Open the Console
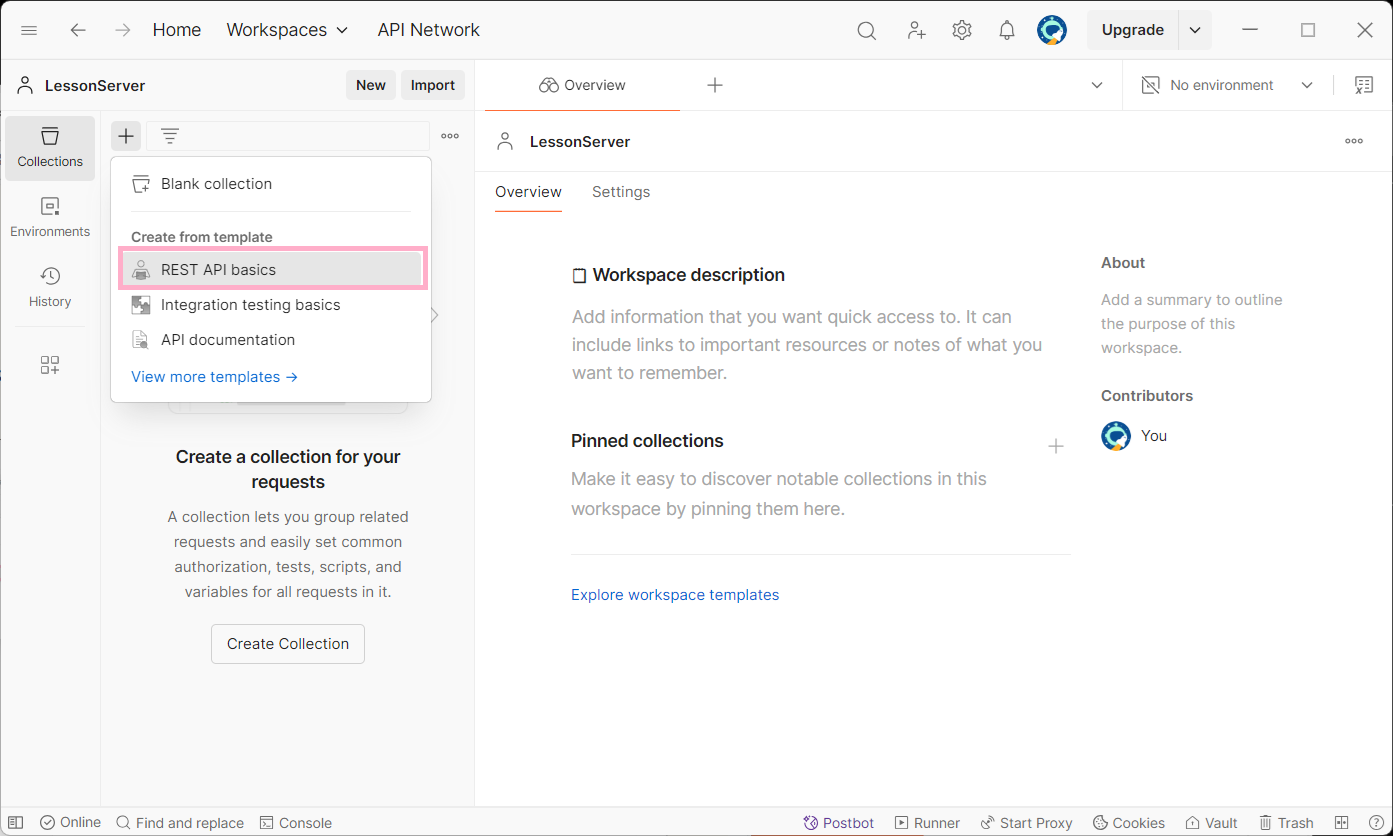 point(296,823)
